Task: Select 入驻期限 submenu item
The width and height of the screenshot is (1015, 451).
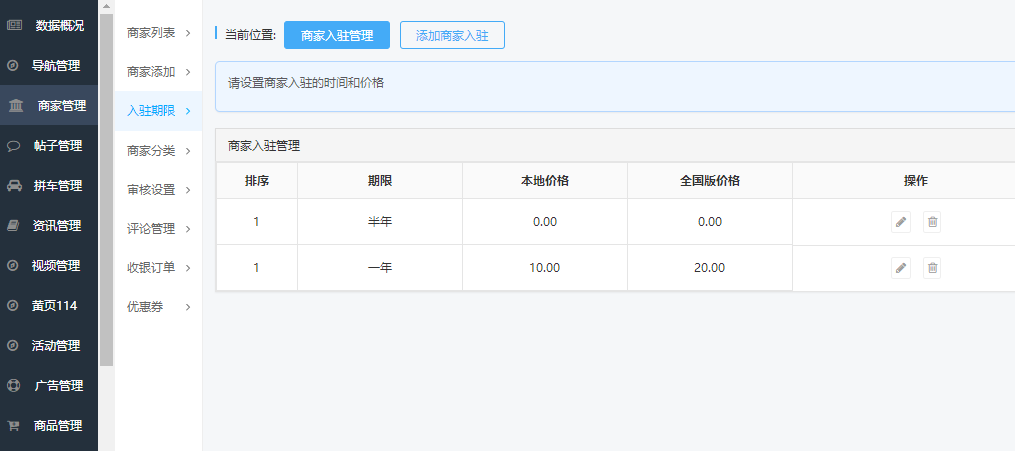Action: (159, 111)
